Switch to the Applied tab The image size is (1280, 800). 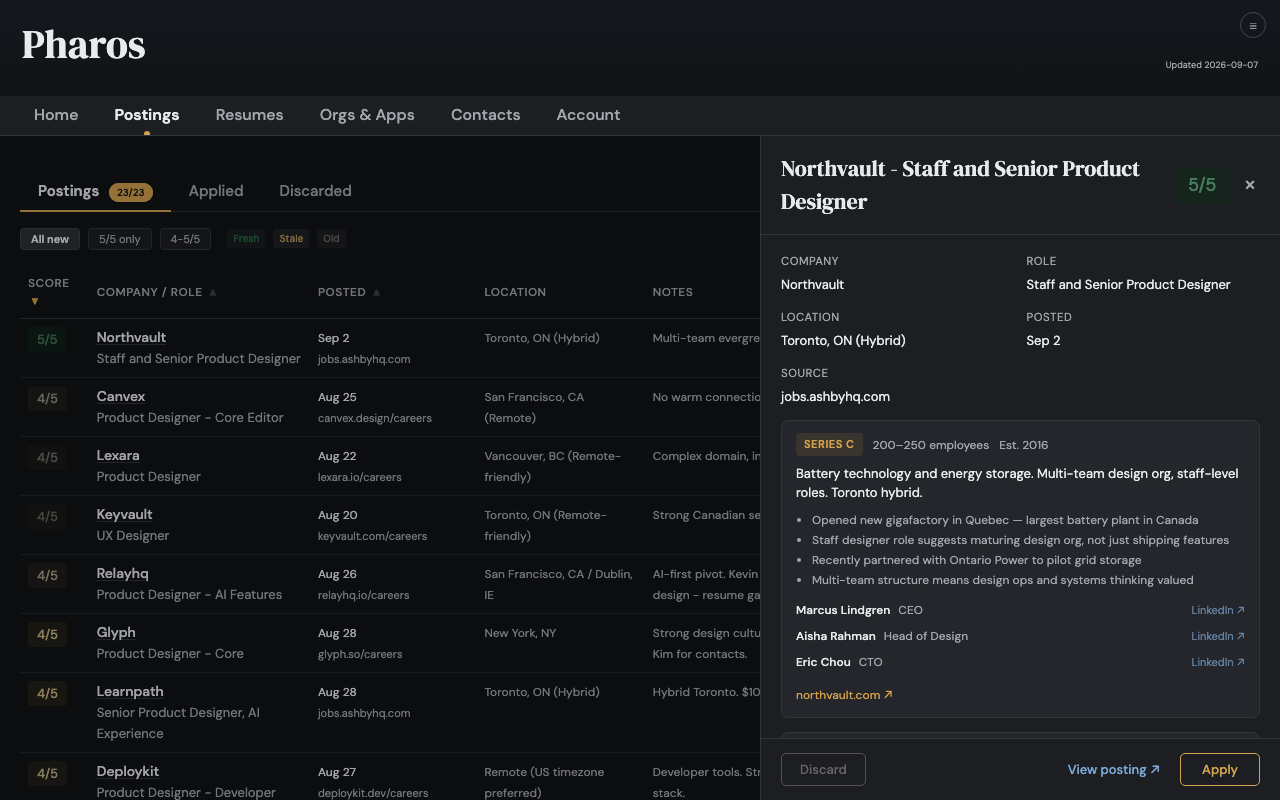click(216, 191)
